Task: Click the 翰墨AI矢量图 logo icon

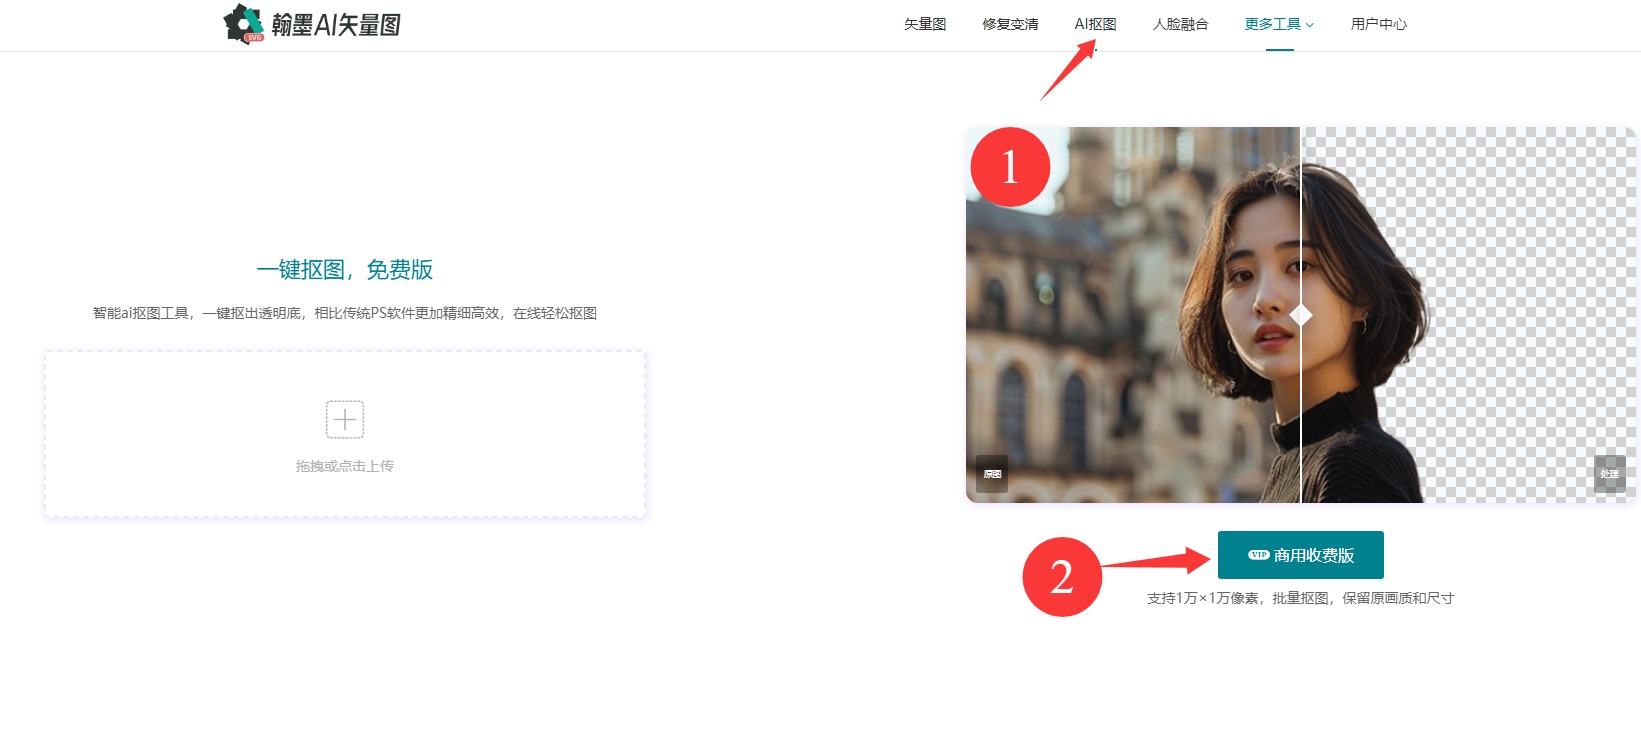Action: click(243, 24)
